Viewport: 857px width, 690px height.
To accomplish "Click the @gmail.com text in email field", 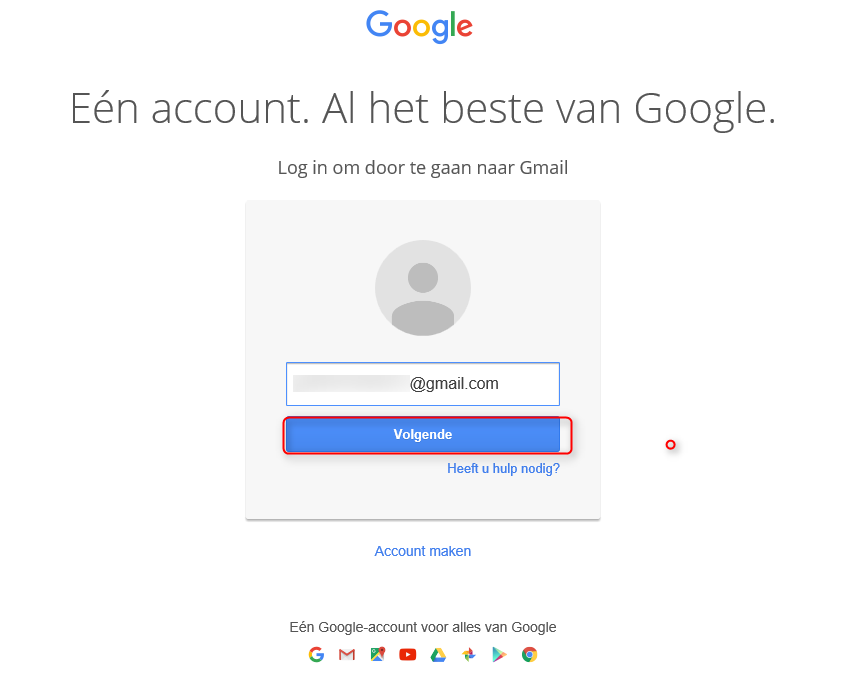I will (x=454, y=384).
